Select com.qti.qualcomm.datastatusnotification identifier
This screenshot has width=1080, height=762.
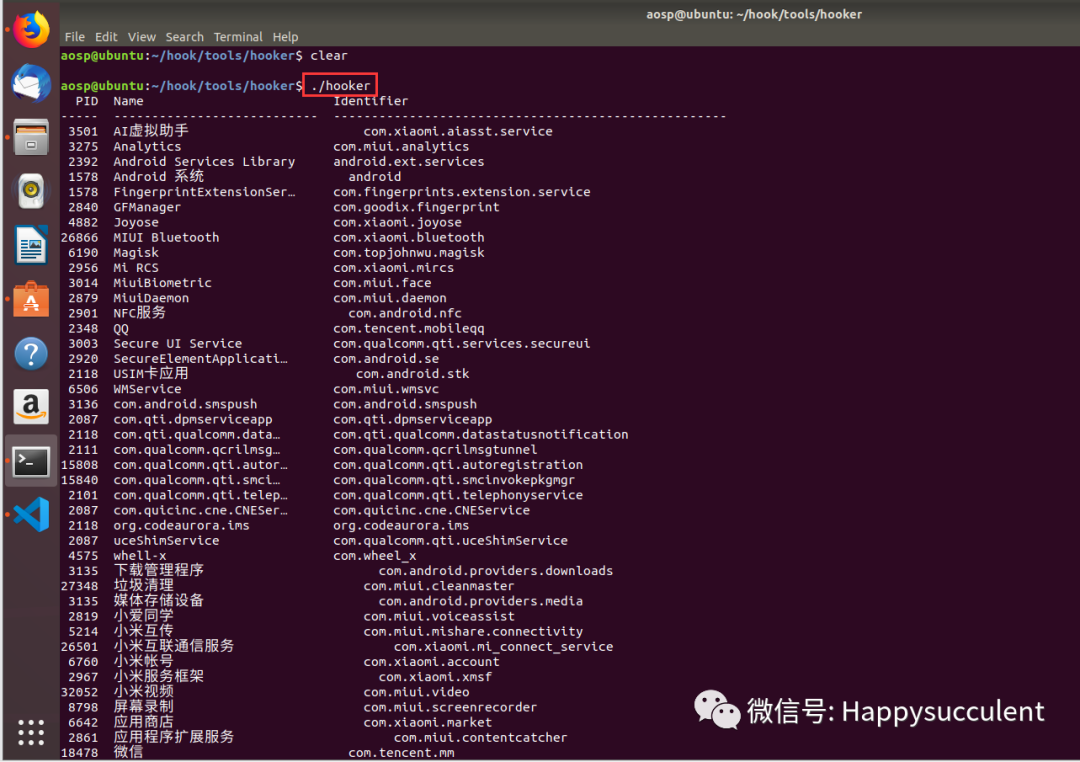(x=481, y=434)
